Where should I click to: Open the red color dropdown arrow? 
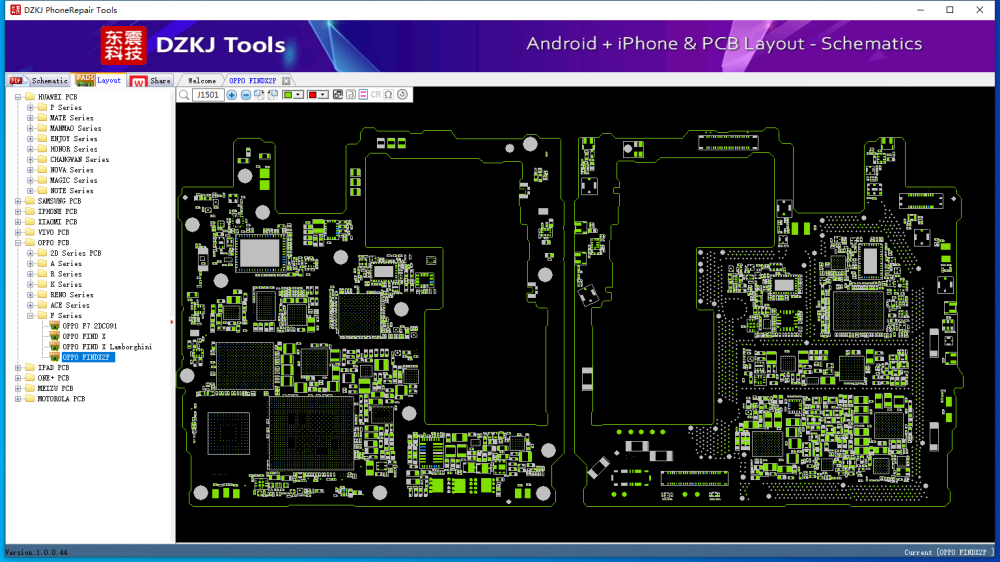coord(323,95)
